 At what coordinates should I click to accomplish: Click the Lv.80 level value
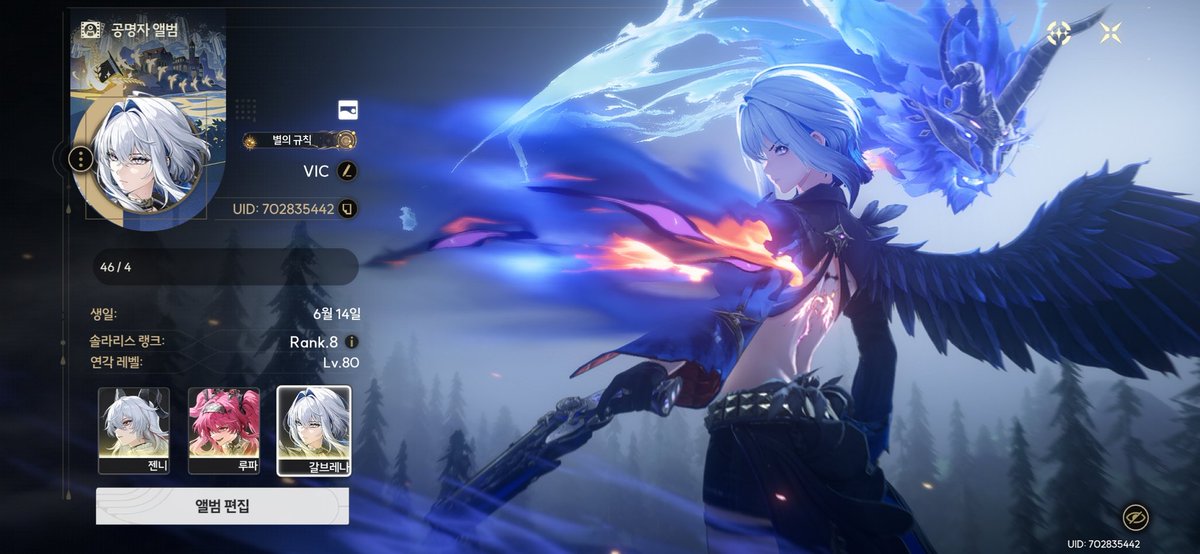(x=341, y=363)
